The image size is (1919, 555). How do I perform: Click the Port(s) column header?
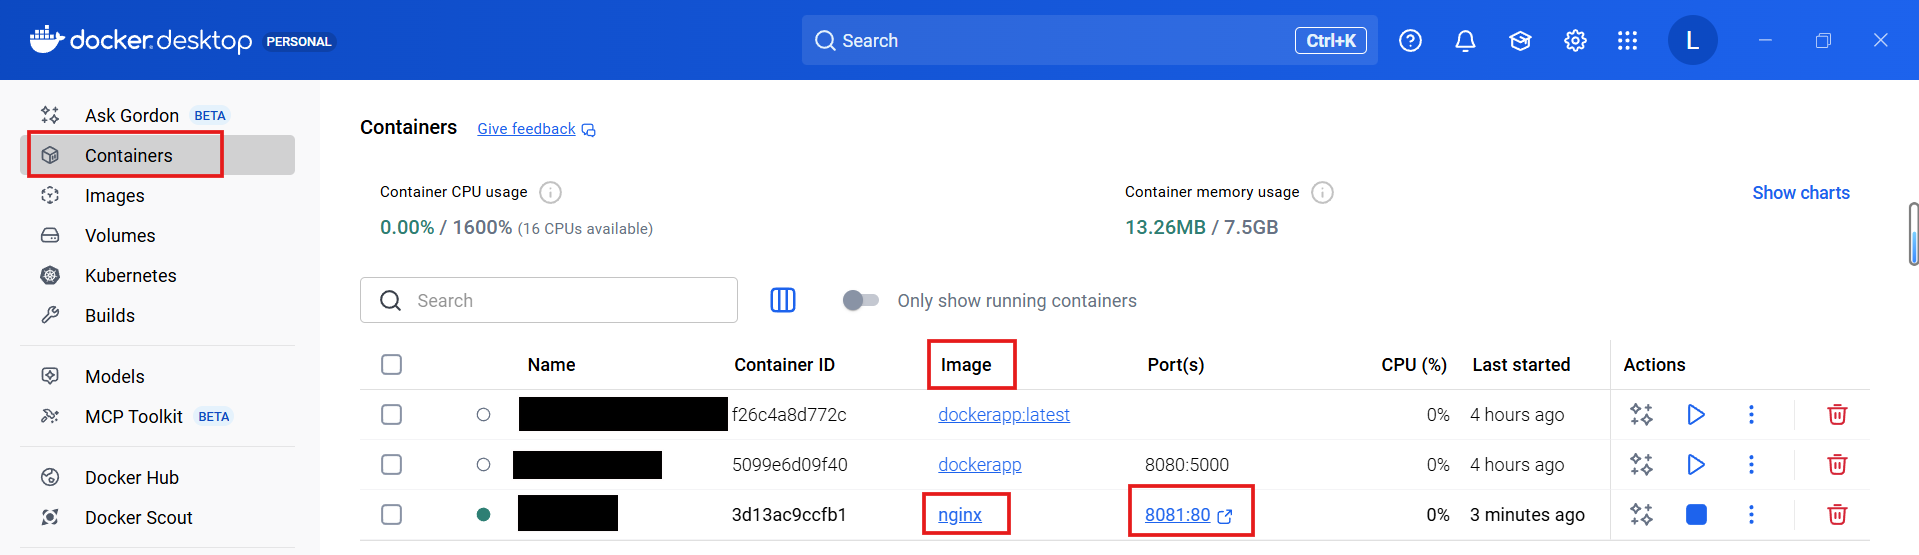(x=1176, y=365)
